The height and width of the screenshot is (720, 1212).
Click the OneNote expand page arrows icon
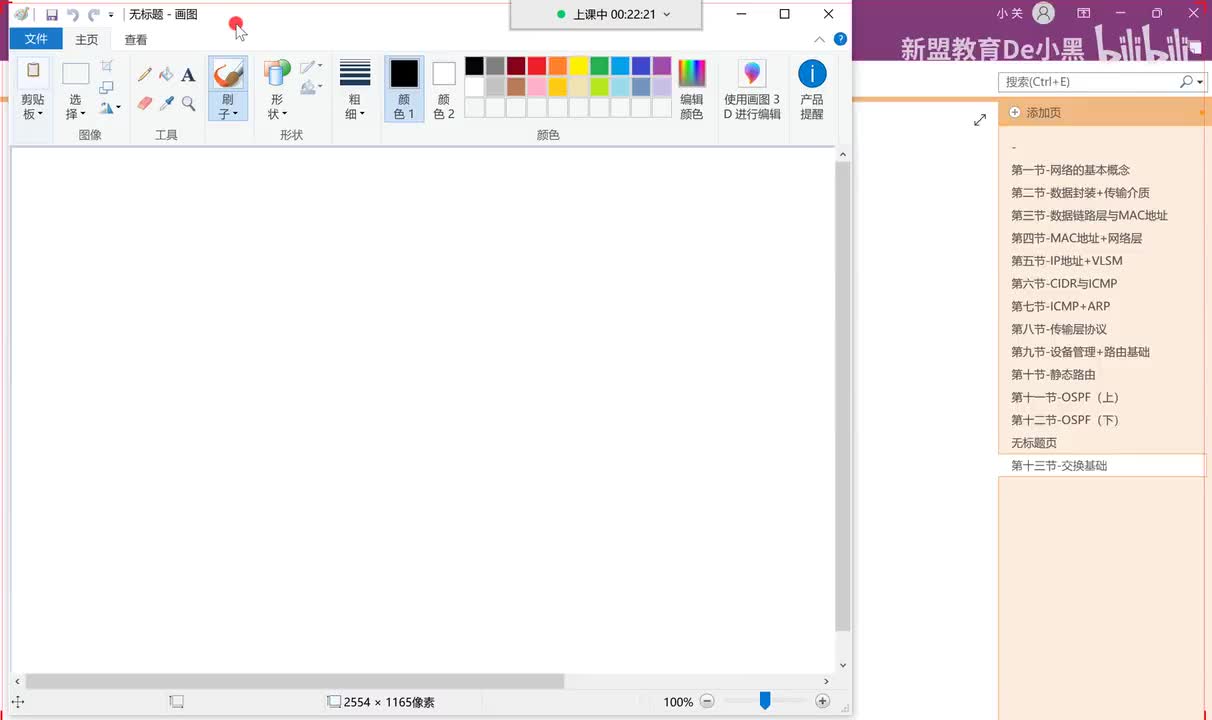[980, 120]
